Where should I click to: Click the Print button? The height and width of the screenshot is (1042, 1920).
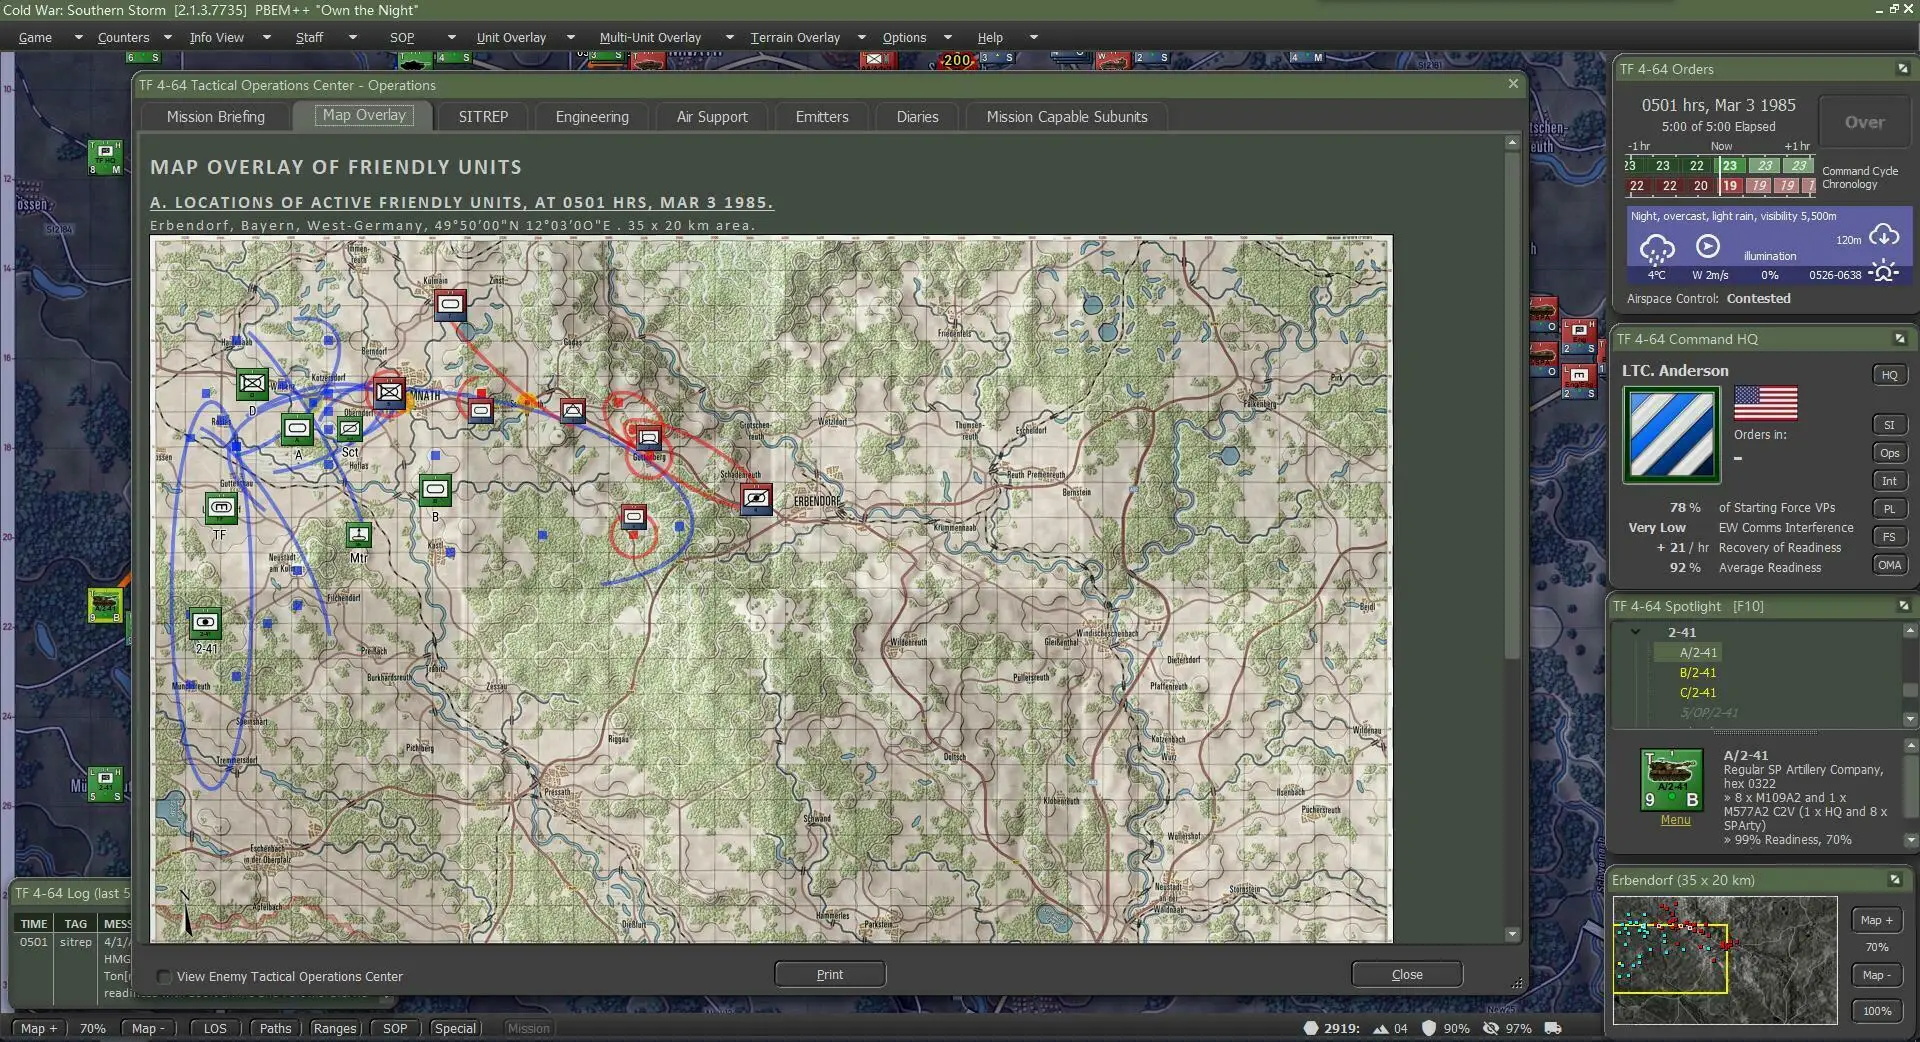tap(830, 974)
